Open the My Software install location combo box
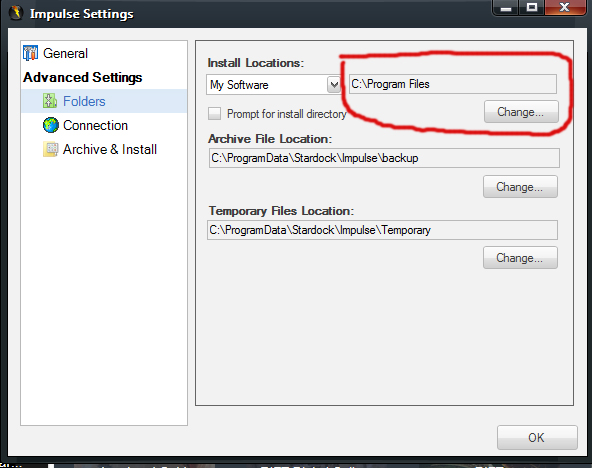 [273, 85]
